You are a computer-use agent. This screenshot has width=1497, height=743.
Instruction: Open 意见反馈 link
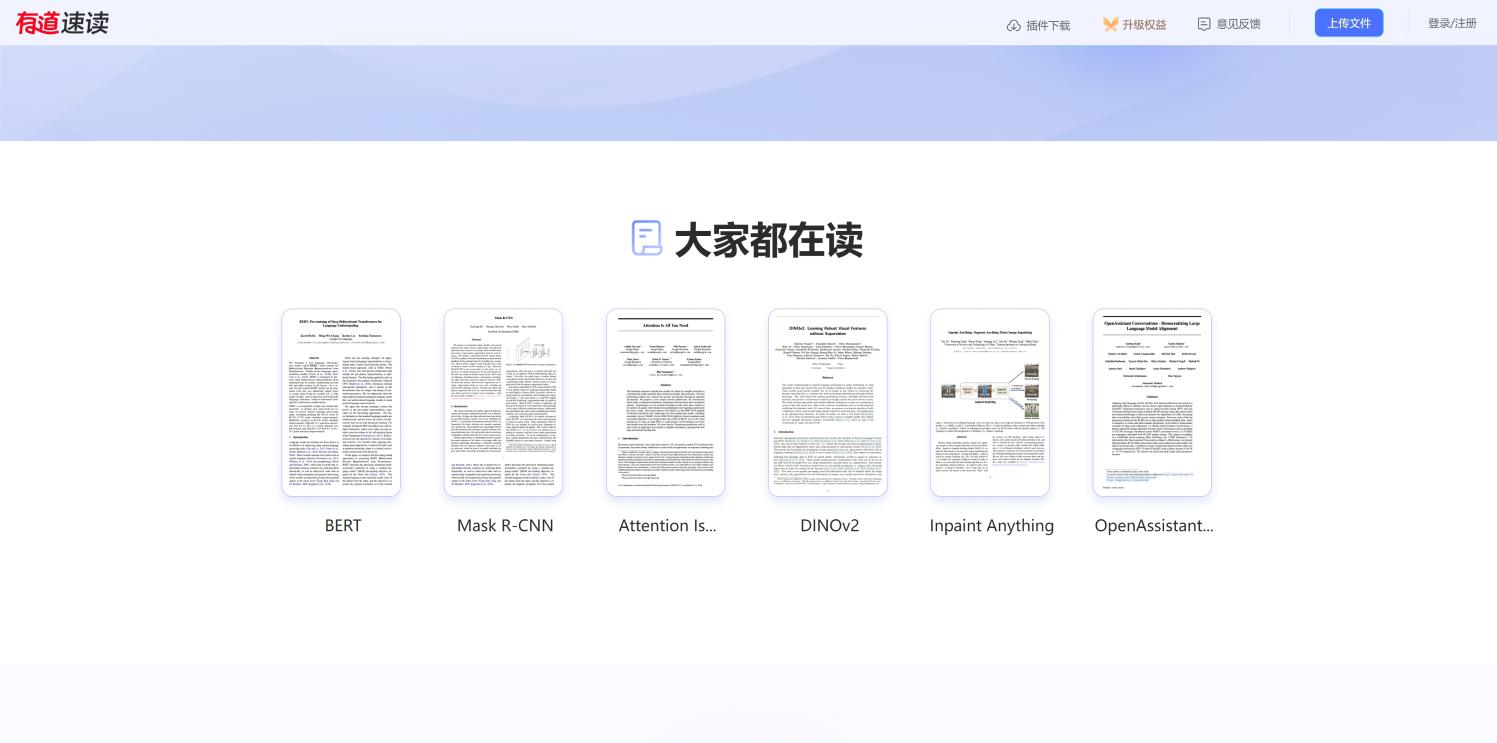[x=1238, y=24]
